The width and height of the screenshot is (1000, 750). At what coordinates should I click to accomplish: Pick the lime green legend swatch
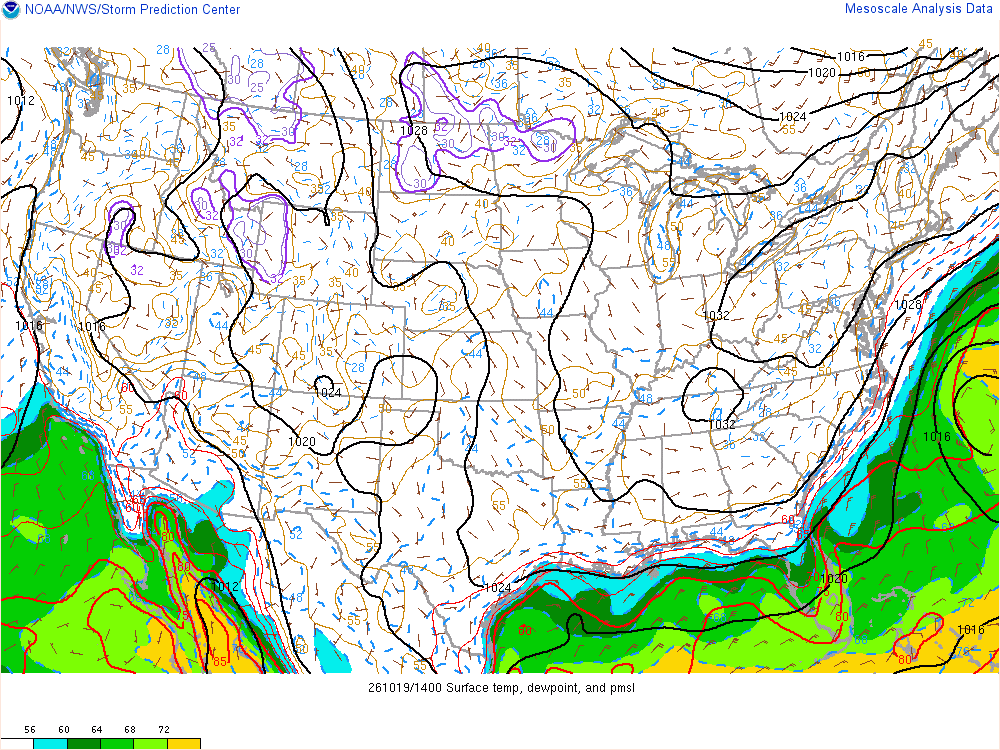(x=151, y=744)
